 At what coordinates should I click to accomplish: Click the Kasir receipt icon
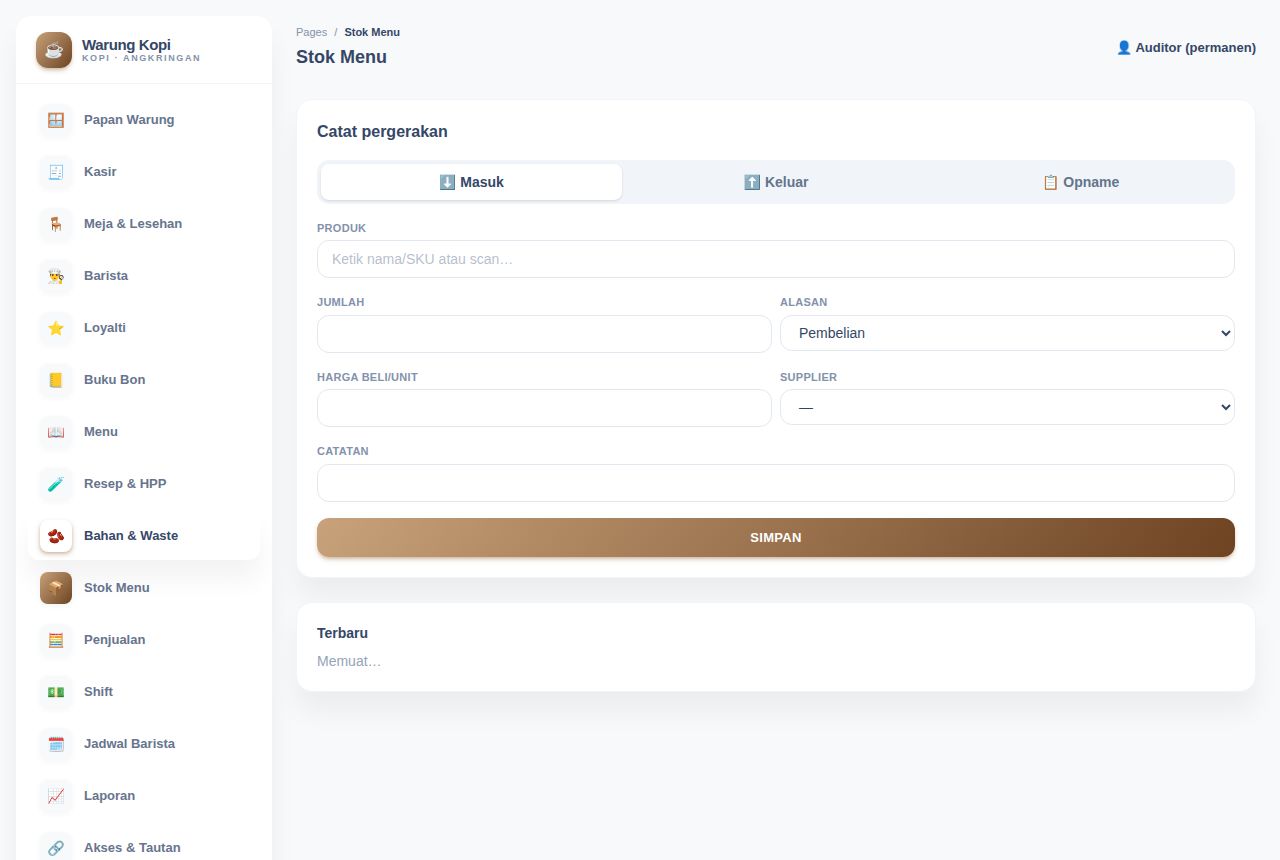tap(56, 172)
